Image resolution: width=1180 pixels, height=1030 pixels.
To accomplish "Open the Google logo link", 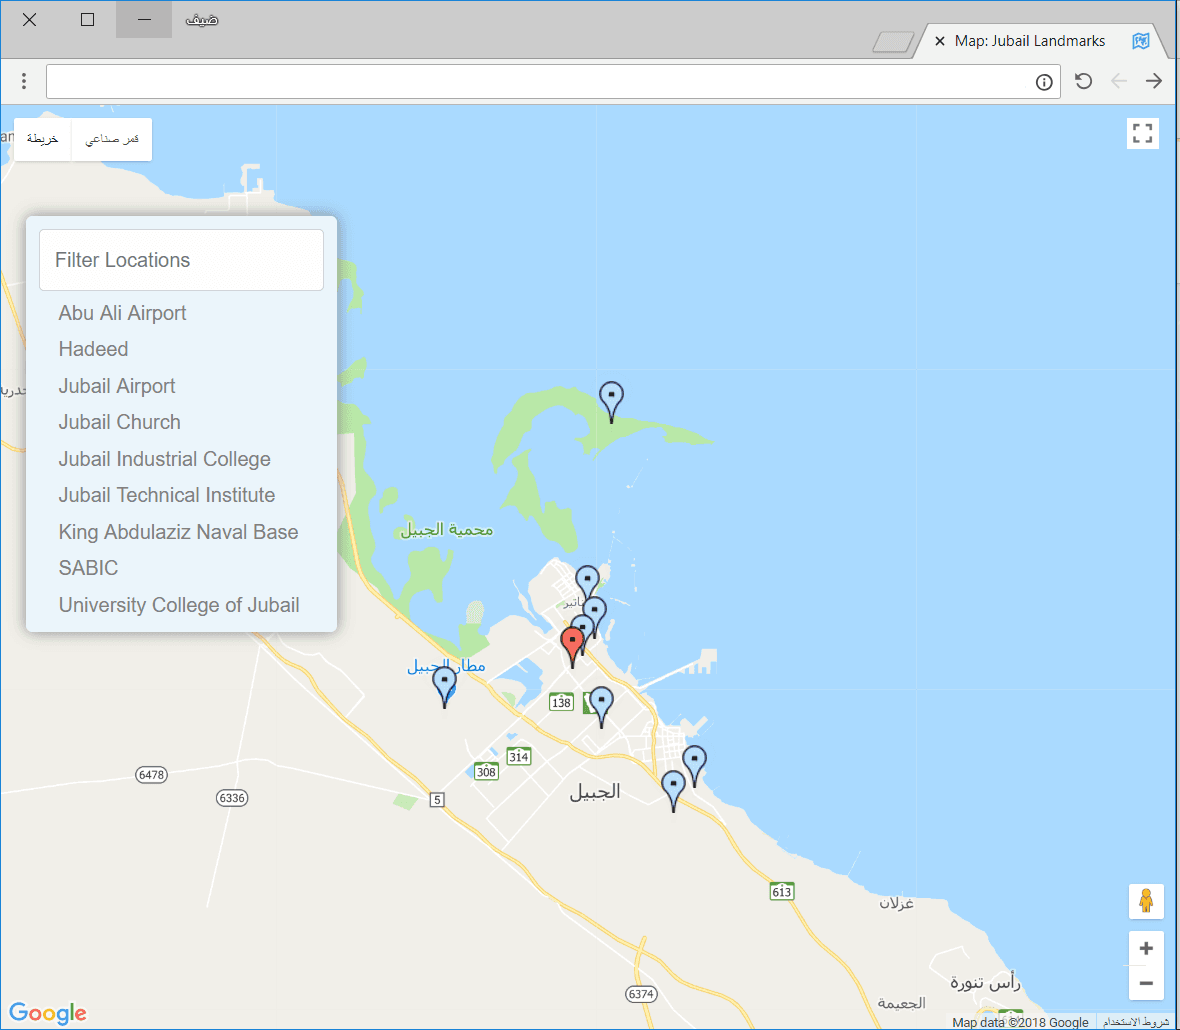I will [47, 1013].
